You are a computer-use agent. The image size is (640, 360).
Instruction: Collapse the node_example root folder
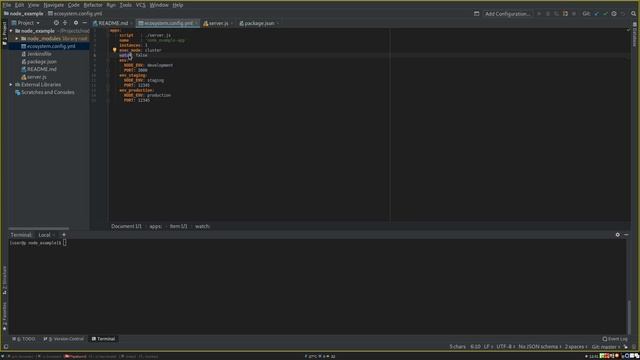pos(11,31)
